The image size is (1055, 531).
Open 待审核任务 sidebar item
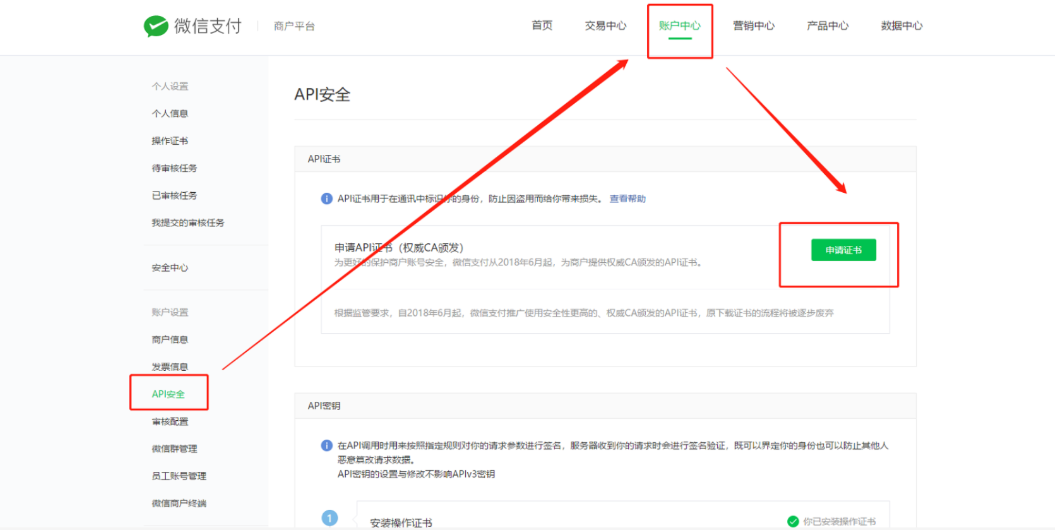(174, 168)
